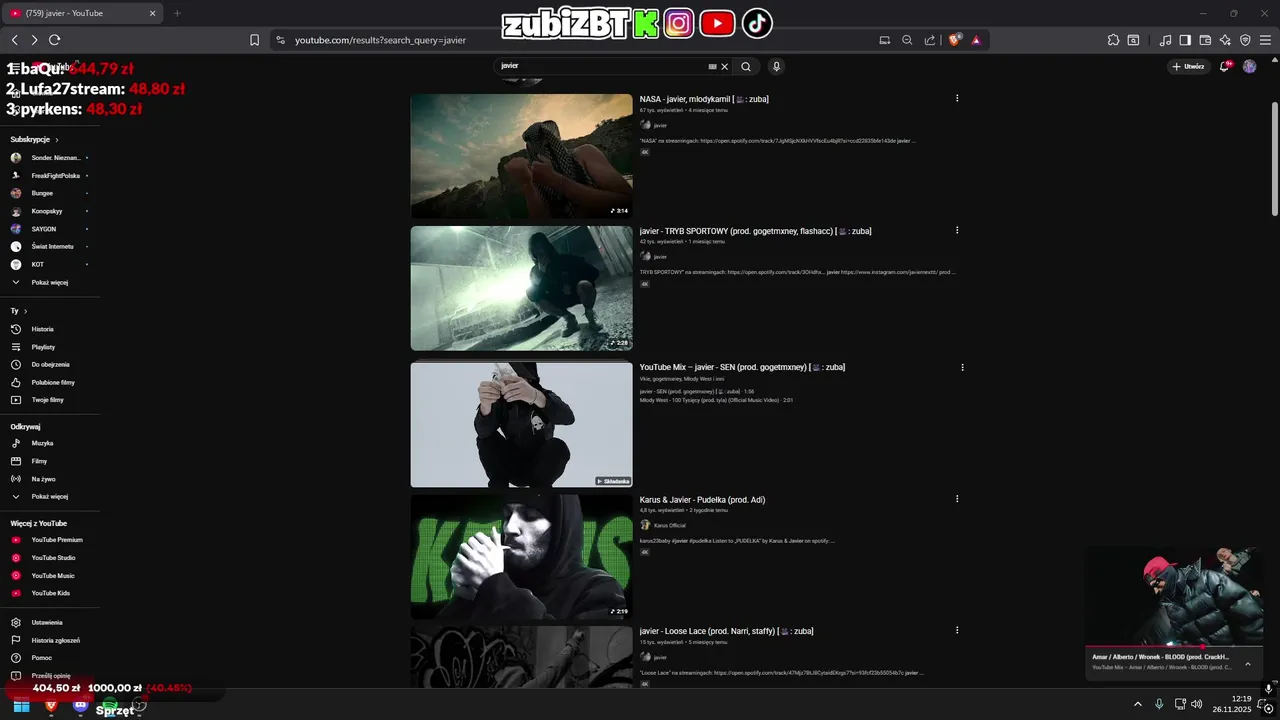1280x720 pixels.
Task: Open more options for Loose Lace video
Action: [957, 630]
